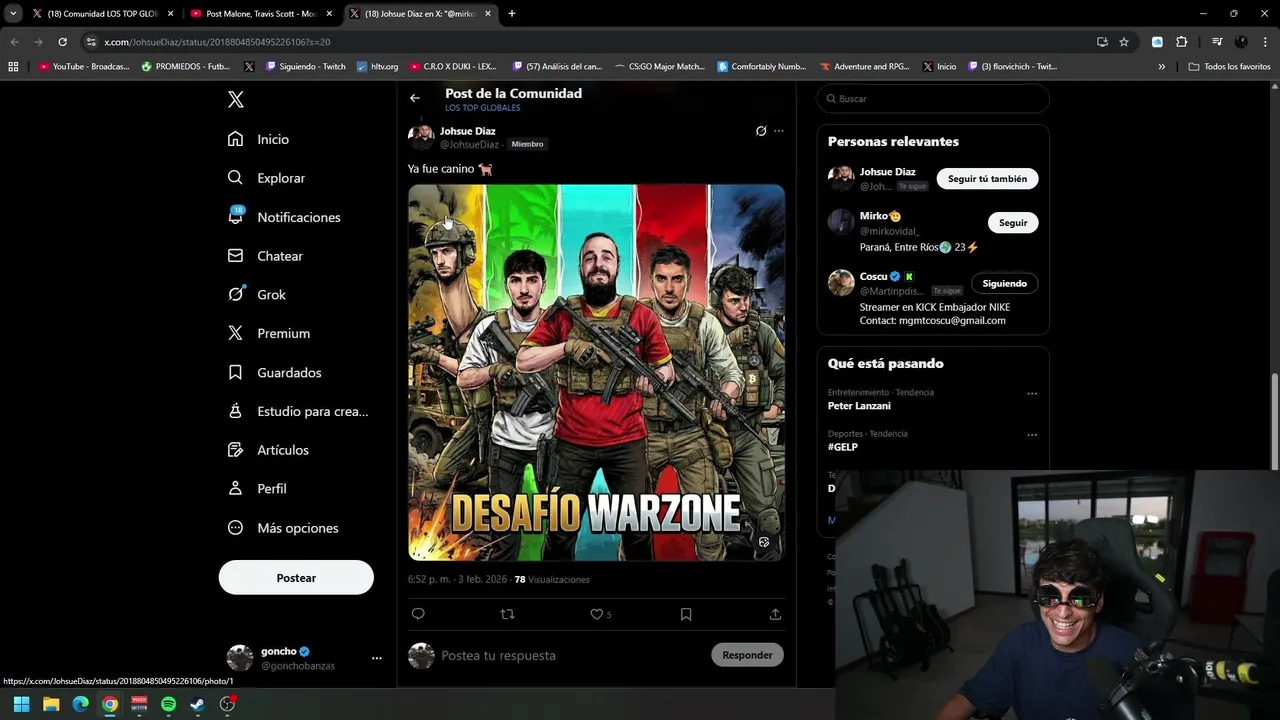
Task: Open Estudio para creadores
Action: click(298, 411)
